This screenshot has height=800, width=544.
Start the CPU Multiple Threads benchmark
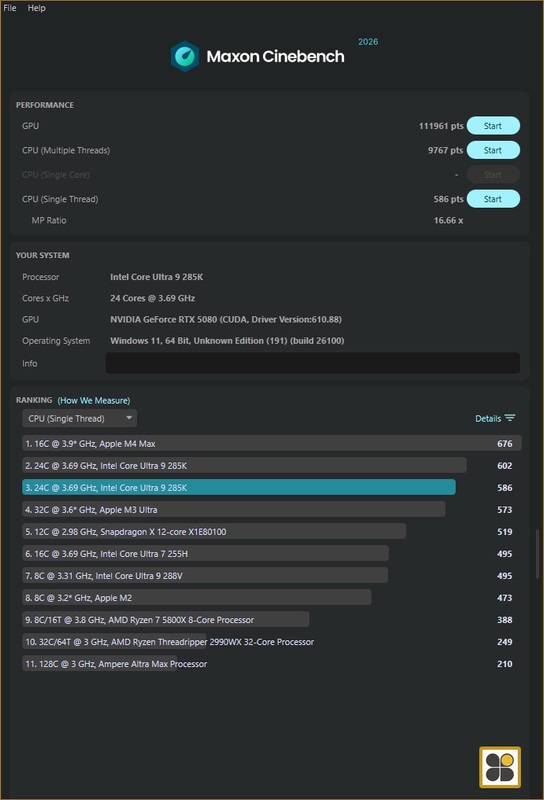point(493,150)
